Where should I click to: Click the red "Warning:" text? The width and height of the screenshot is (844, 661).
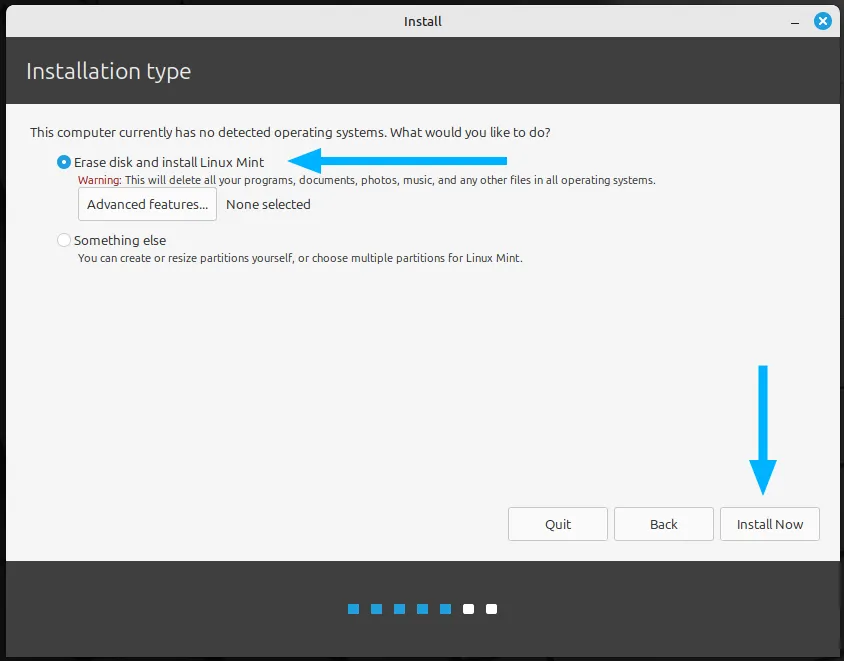(x=99, y=181)
